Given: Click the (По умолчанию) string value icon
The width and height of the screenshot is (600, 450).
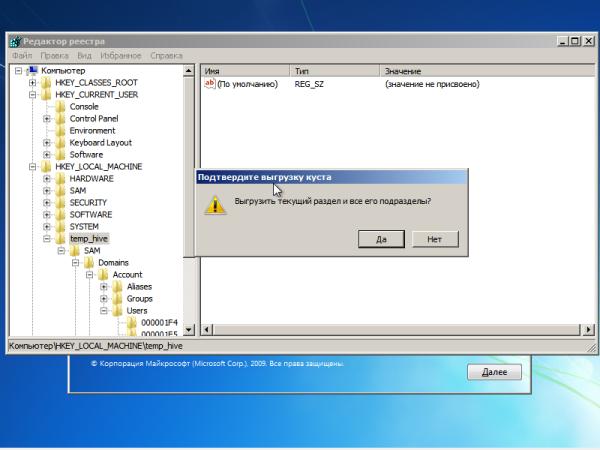Looking at the screenshot, I should 210,84.
